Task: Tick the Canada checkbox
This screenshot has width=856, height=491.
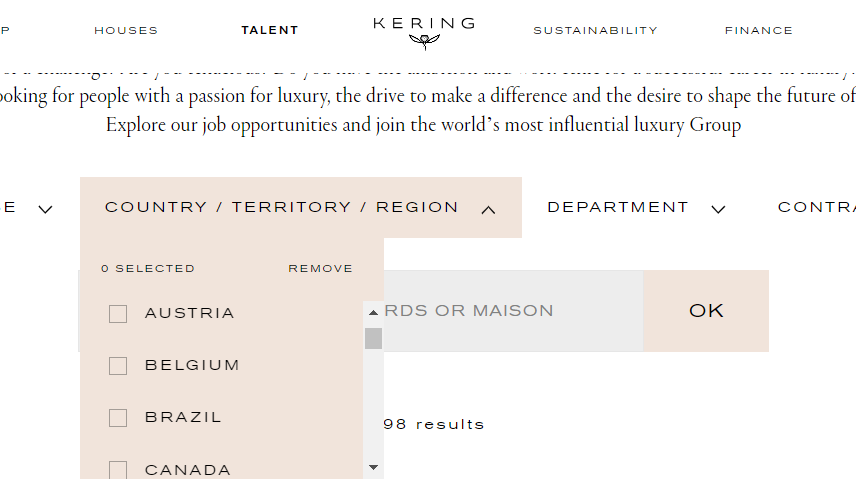Action: click(x=118, y=470)
